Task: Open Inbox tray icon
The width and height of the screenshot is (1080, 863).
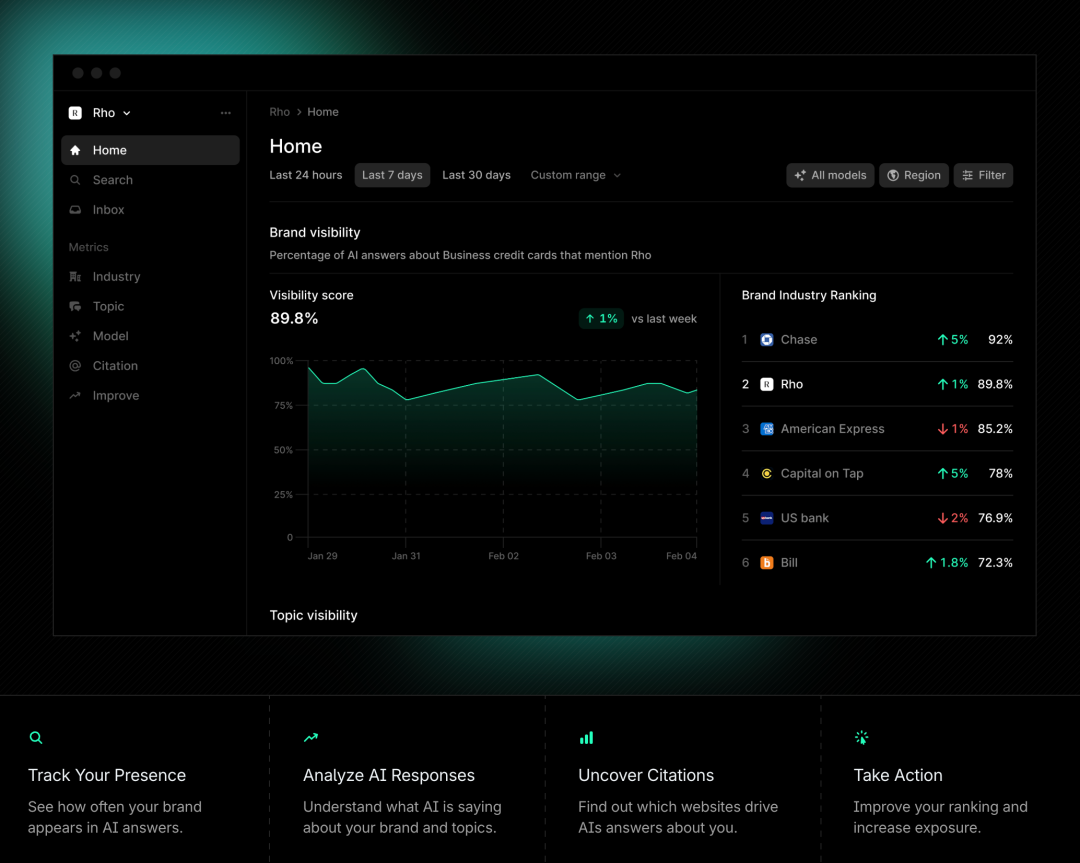Action: (75, 209)
